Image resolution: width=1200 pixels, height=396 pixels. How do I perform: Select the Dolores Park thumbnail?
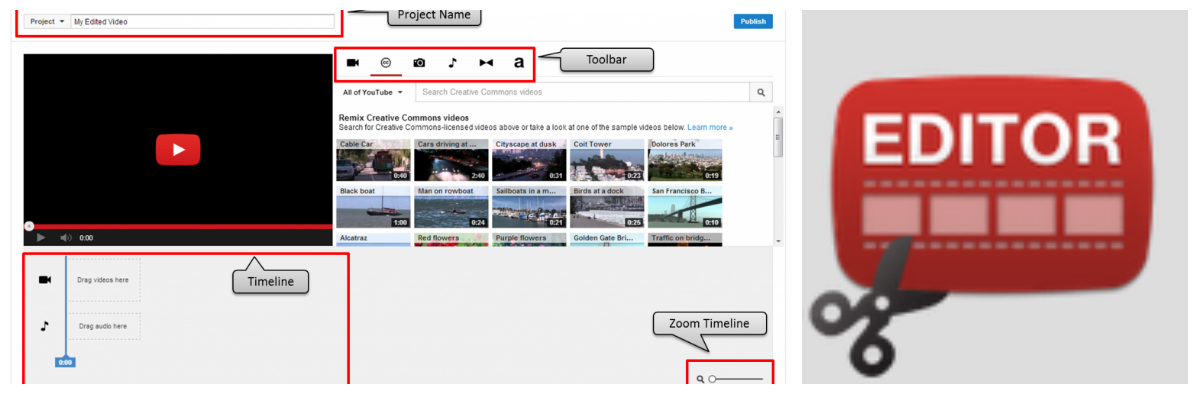685,160
